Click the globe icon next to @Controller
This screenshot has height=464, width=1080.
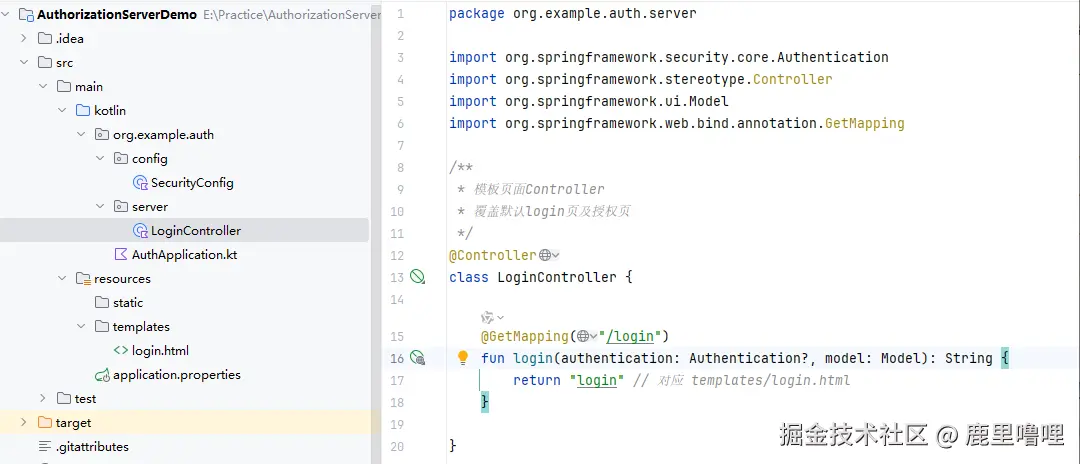click(545, 255)
